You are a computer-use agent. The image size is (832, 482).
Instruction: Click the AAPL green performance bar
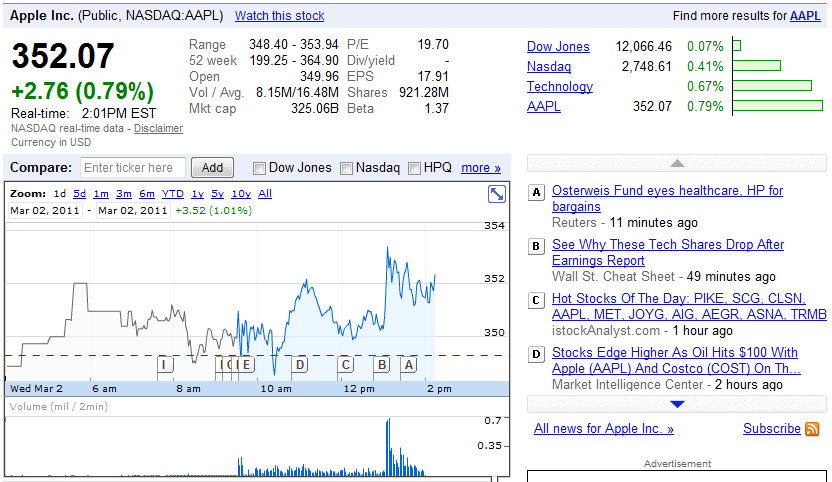pyautogui.click(x=778, y=106)
